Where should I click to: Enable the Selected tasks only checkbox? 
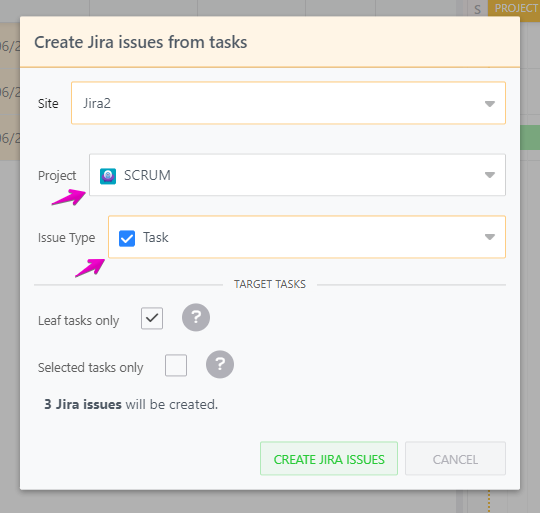(x=176, y=365)
